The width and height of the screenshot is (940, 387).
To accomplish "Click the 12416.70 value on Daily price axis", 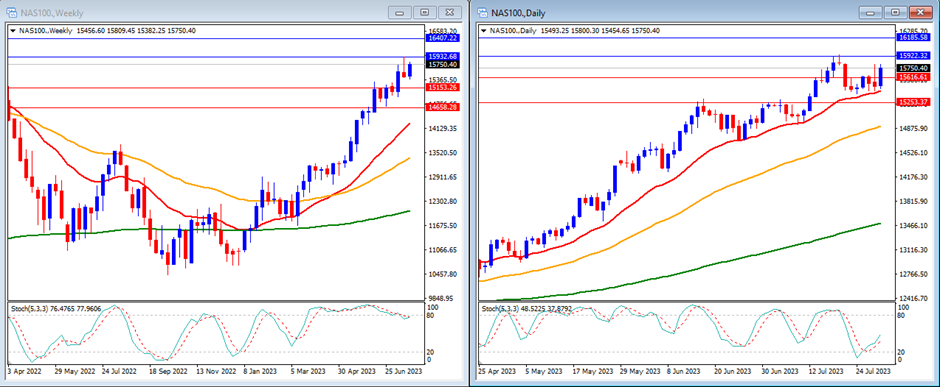I will 915,298.
